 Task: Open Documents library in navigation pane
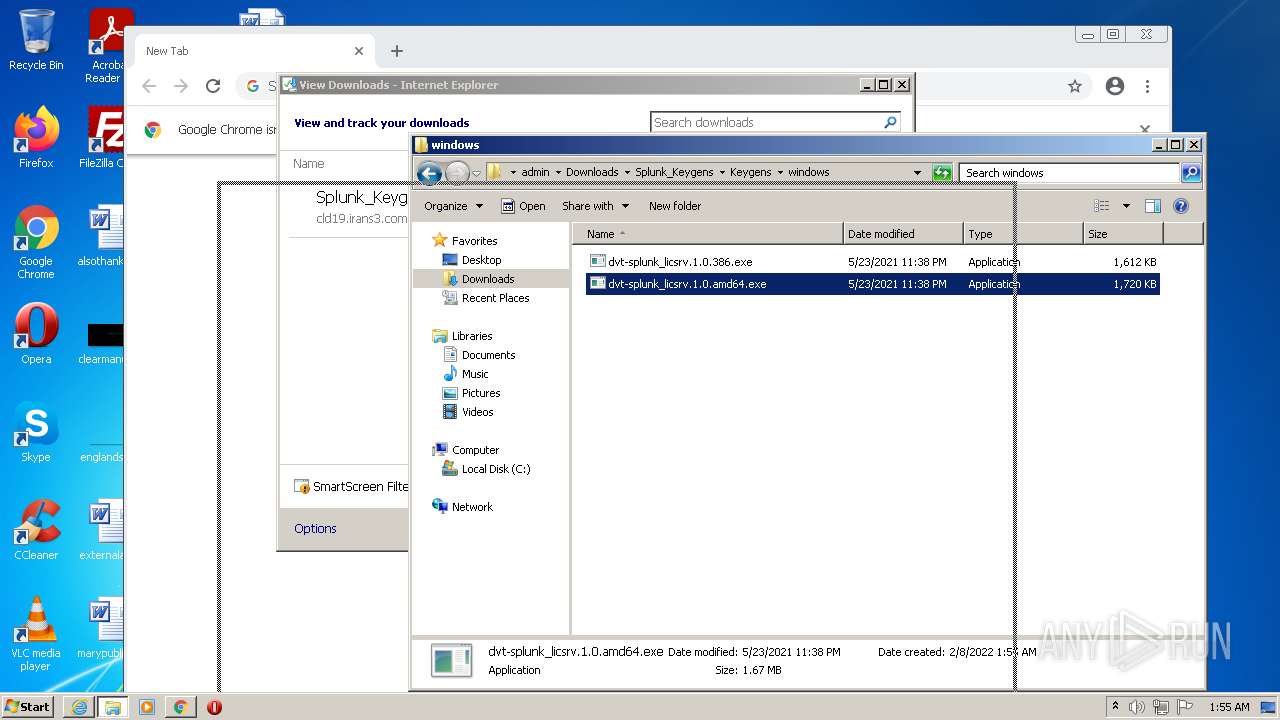(488, 355)
